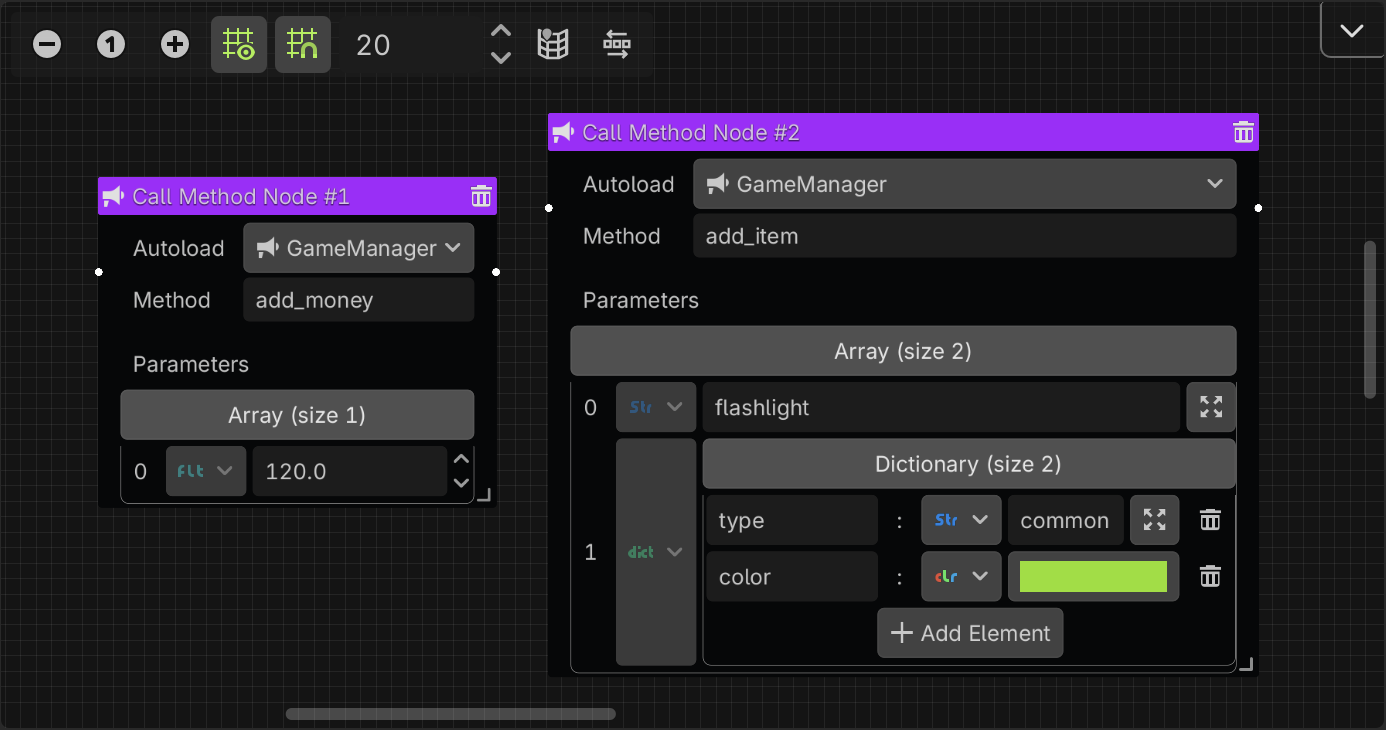
Task: Click the auto-arrange nodes toolbar icon
Action: 616,44
